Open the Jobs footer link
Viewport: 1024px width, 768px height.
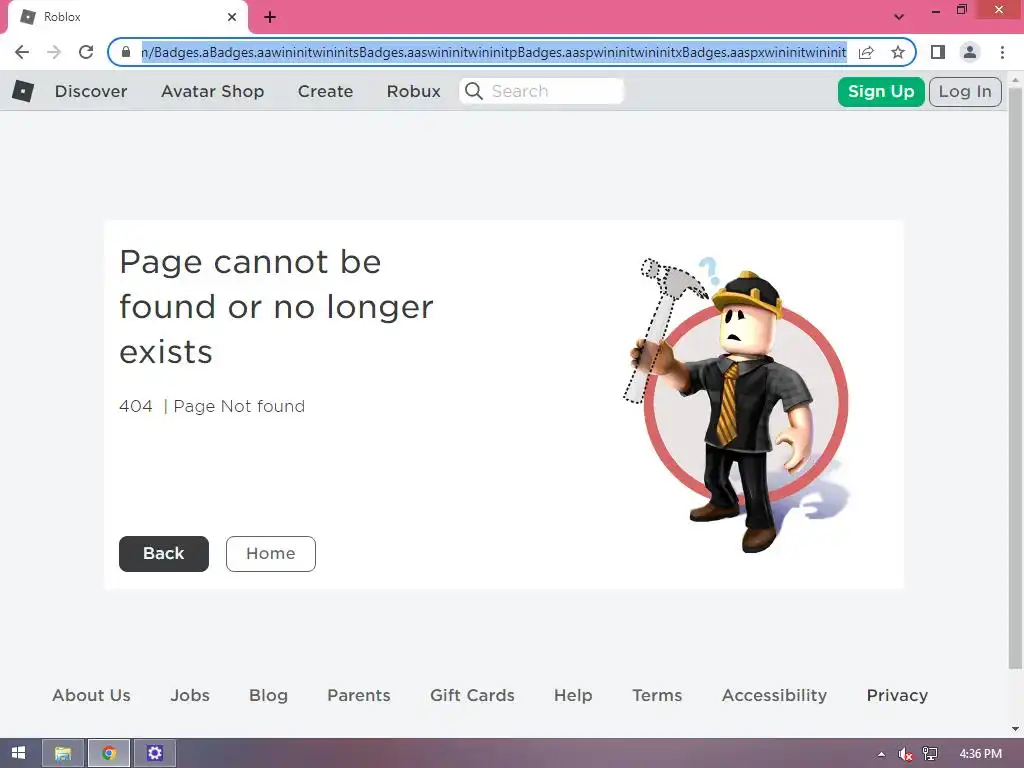point(190,696)
